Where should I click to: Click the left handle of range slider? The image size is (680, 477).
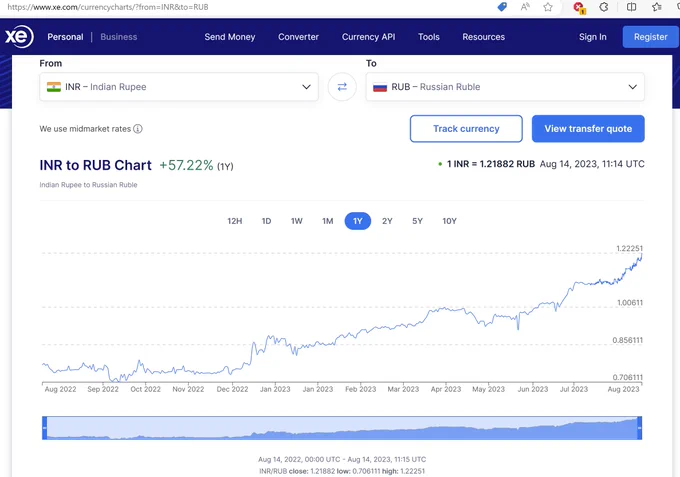(45, 428)
